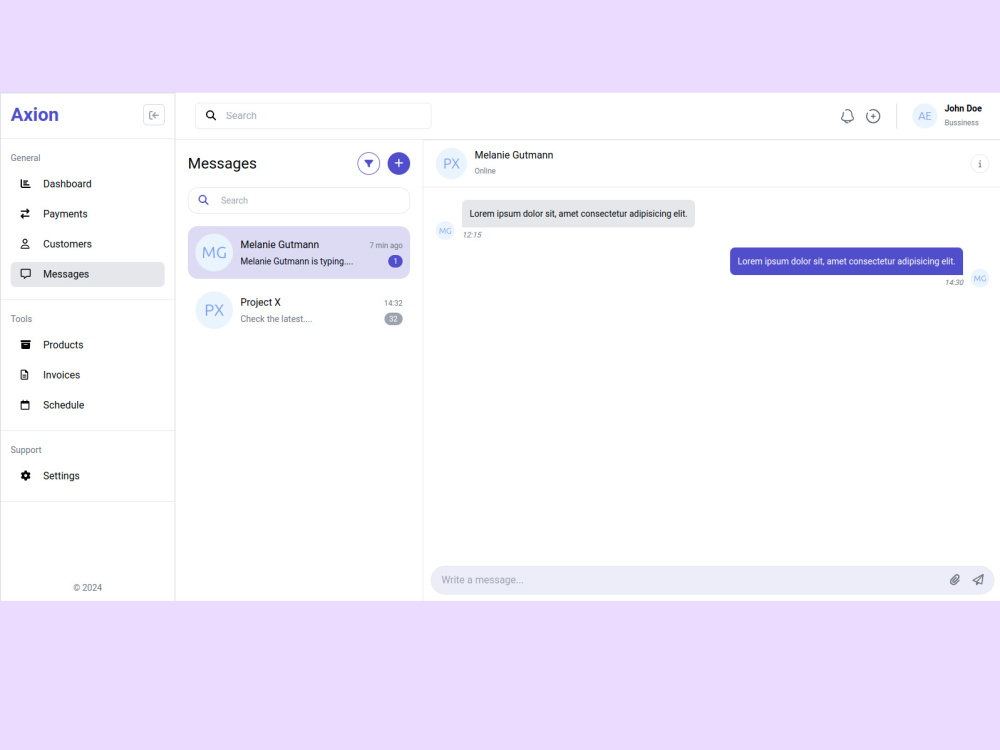
Task: Open conversation info icon
Action: point(980,164)
